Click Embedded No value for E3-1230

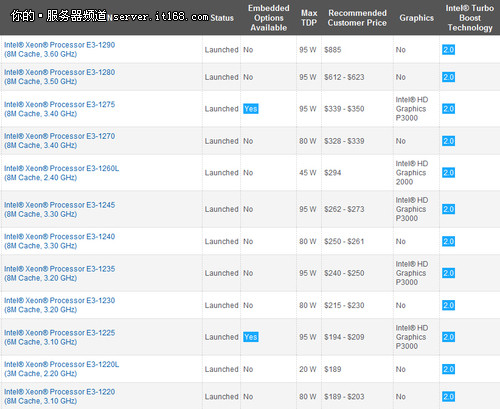(x=248, y=305)
